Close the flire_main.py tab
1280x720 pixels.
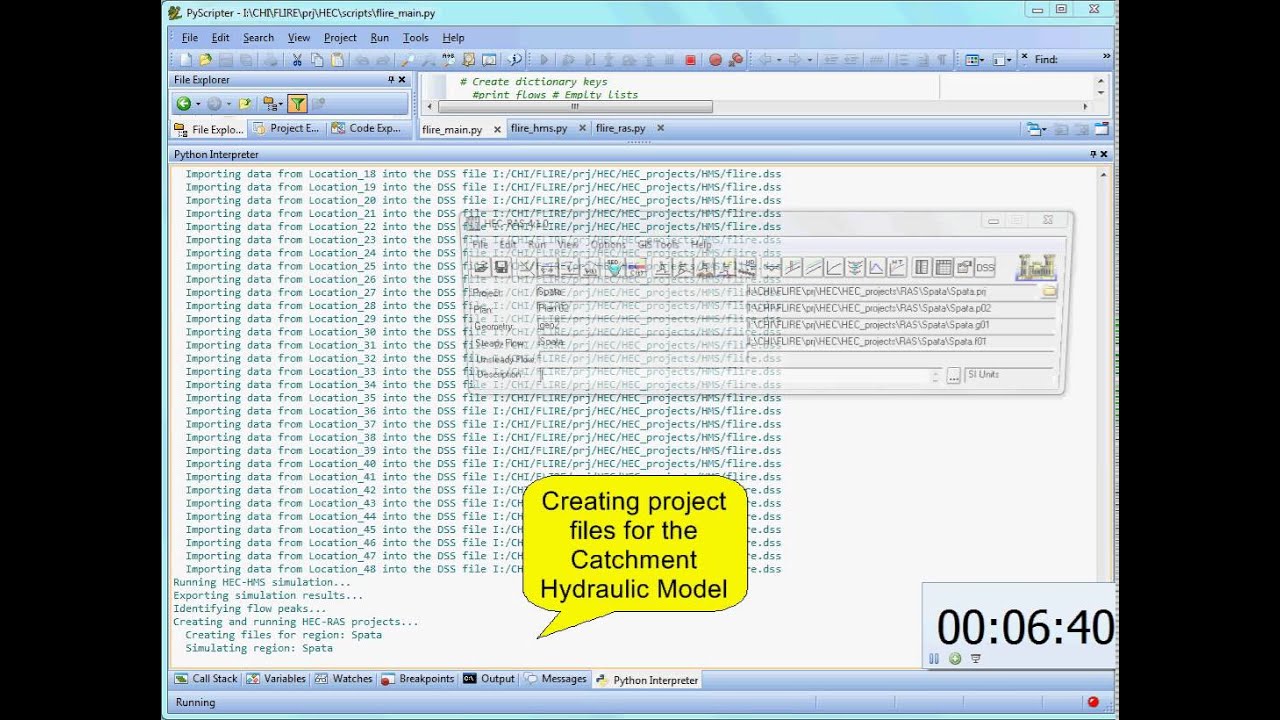(497, 129)
